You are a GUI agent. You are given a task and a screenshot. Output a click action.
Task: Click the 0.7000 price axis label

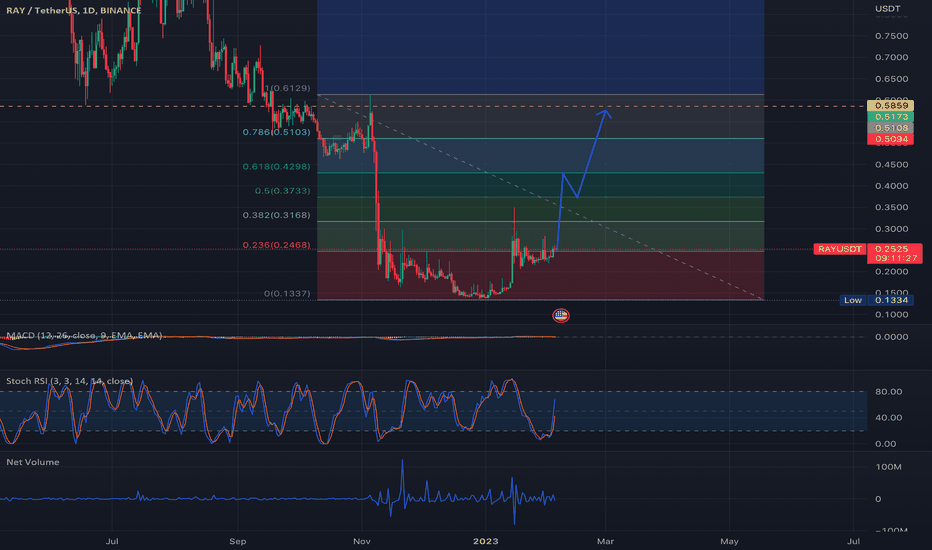tap(892, 57)
